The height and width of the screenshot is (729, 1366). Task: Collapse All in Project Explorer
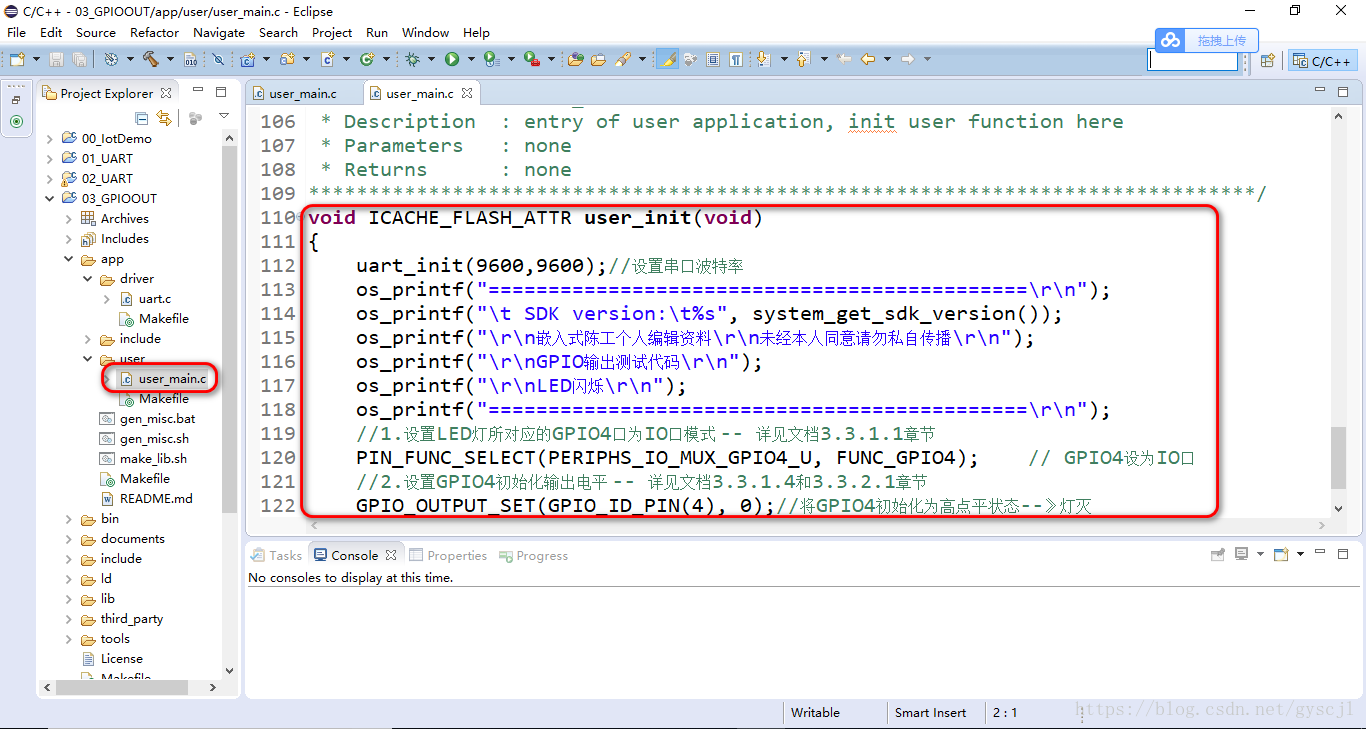coord(141,119)
